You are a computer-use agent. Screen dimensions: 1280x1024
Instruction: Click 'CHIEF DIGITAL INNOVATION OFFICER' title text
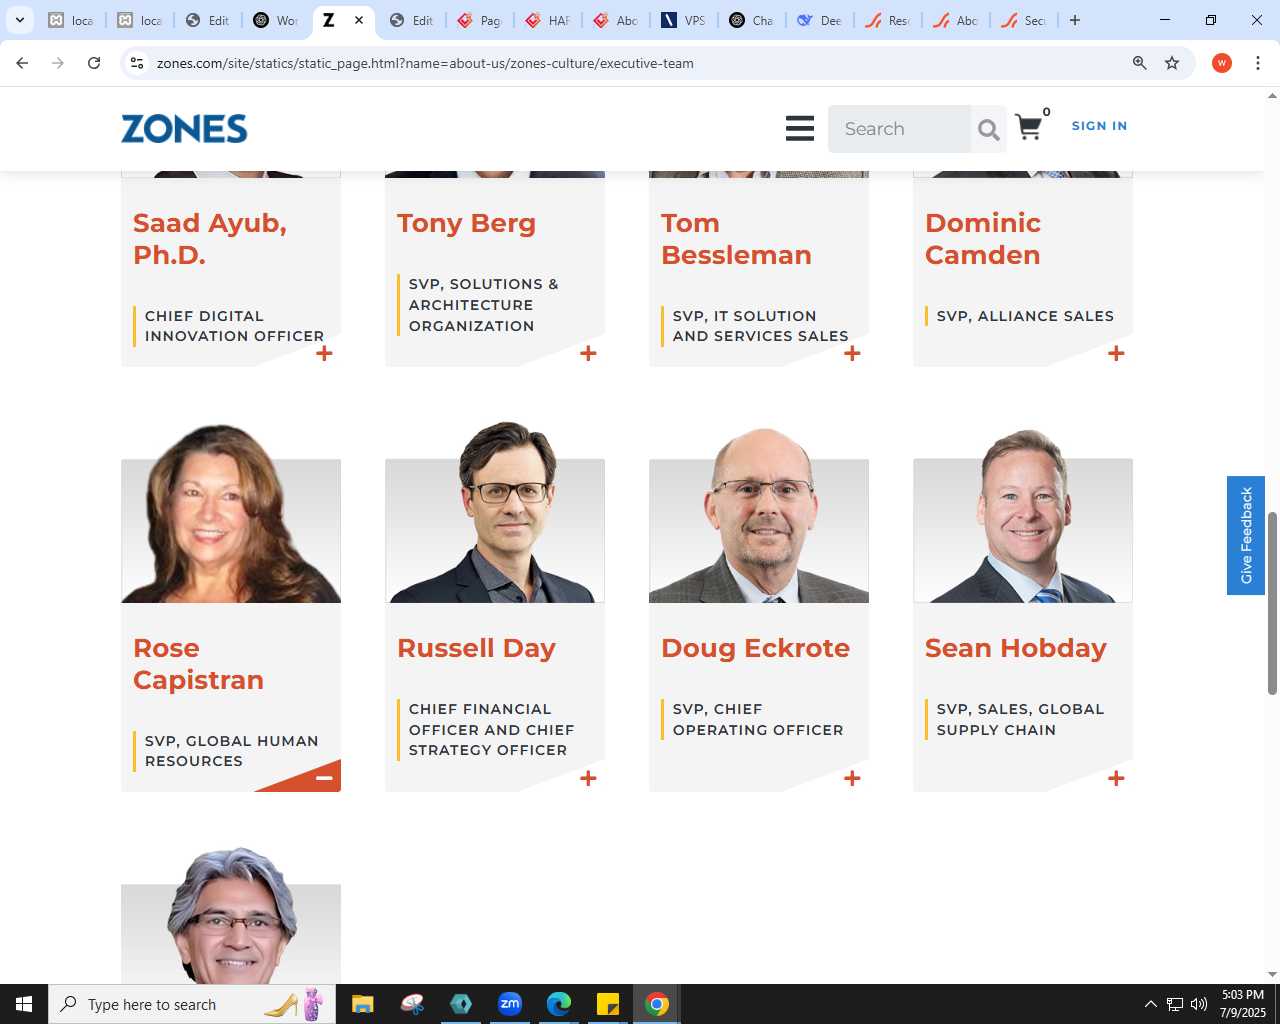[234, 326]
